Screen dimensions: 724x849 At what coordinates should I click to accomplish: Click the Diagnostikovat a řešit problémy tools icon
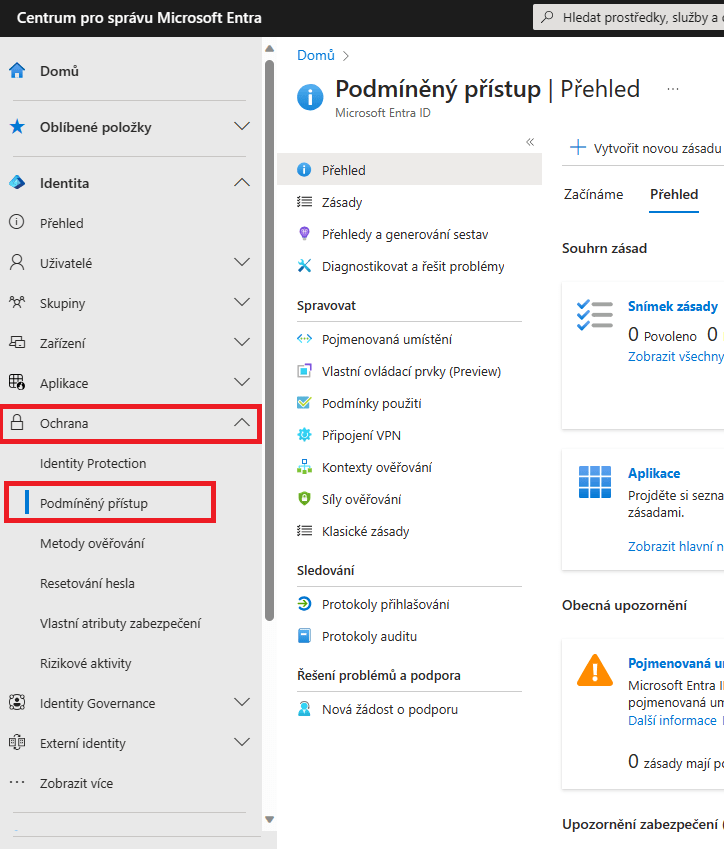pyautogui.click(x=305, y=266)
